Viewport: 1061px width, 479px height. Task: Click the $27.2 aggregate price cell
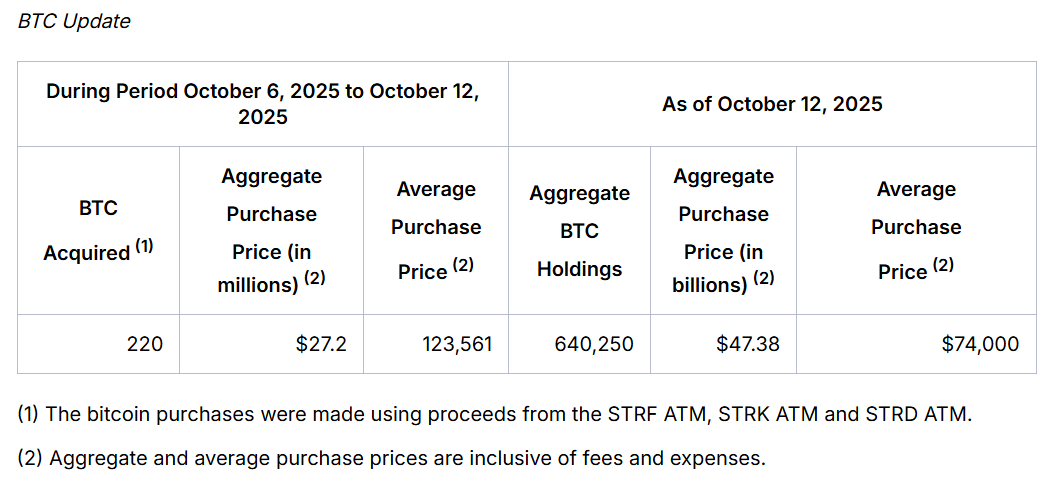[321, 344]
